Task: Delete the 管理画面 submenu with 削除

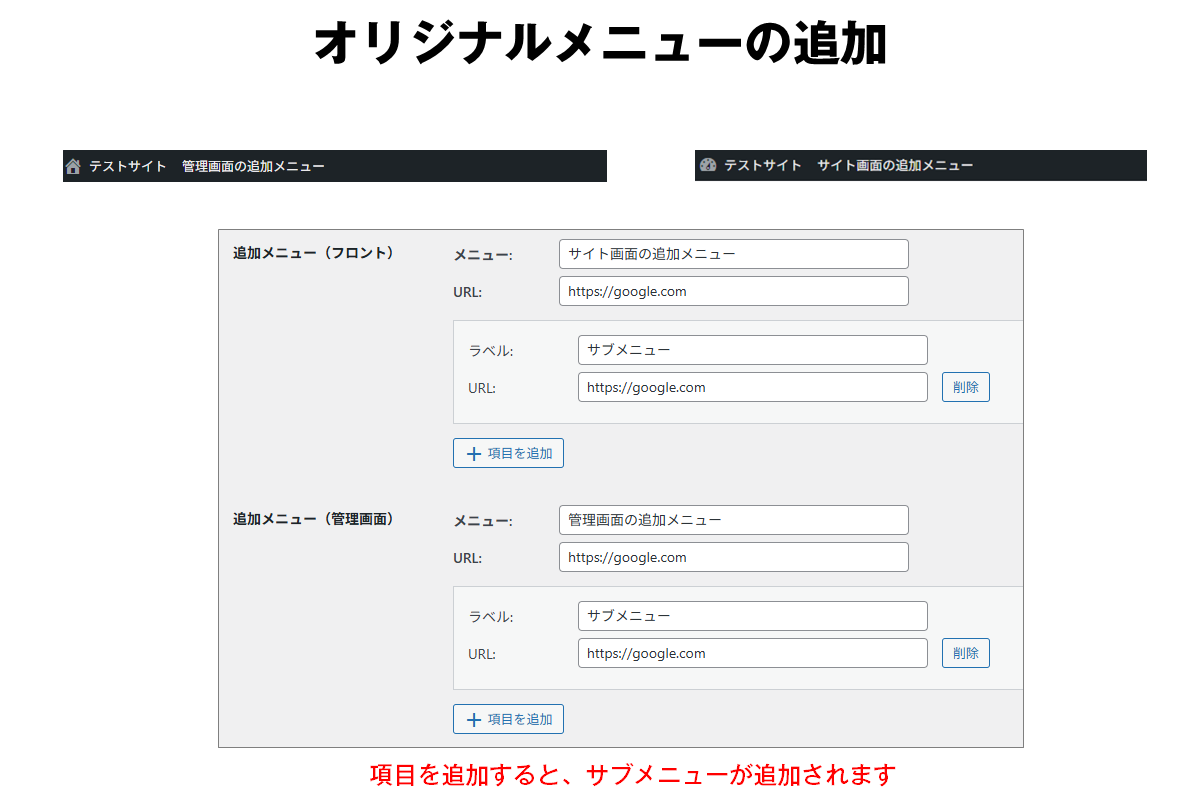Action: [x=966, y=653]
